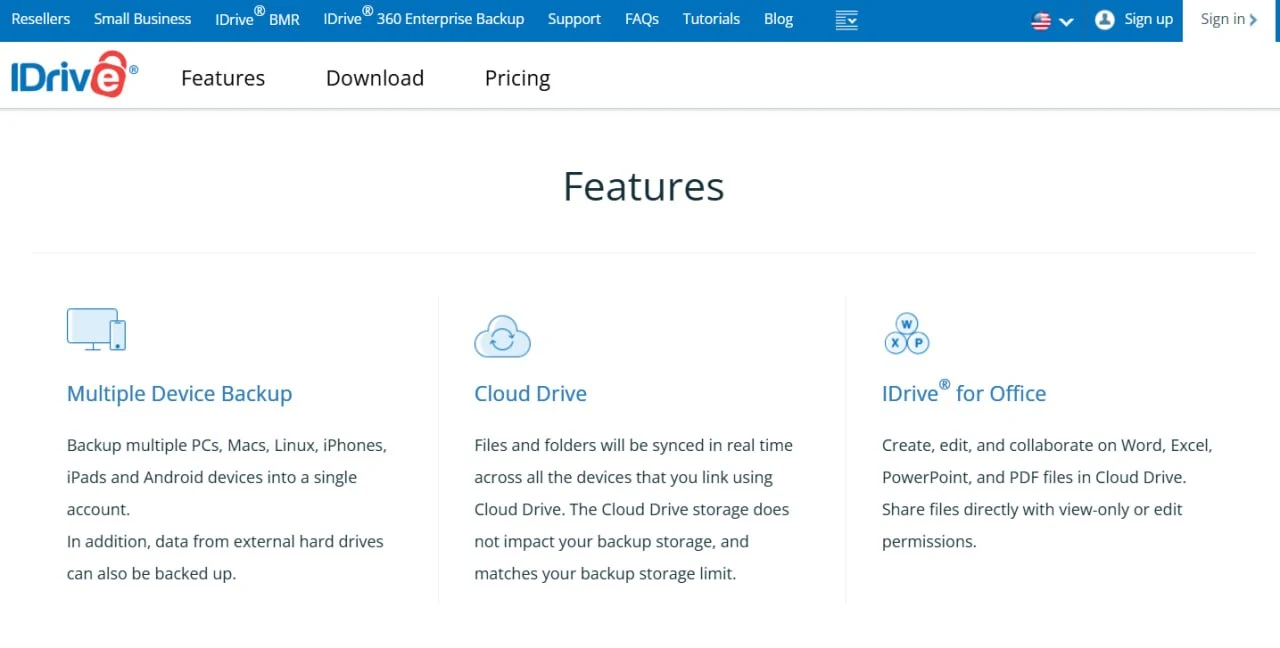Click text 'Backup multiple PCs, Macs, Linux, iPhones,'

[227, 445]
